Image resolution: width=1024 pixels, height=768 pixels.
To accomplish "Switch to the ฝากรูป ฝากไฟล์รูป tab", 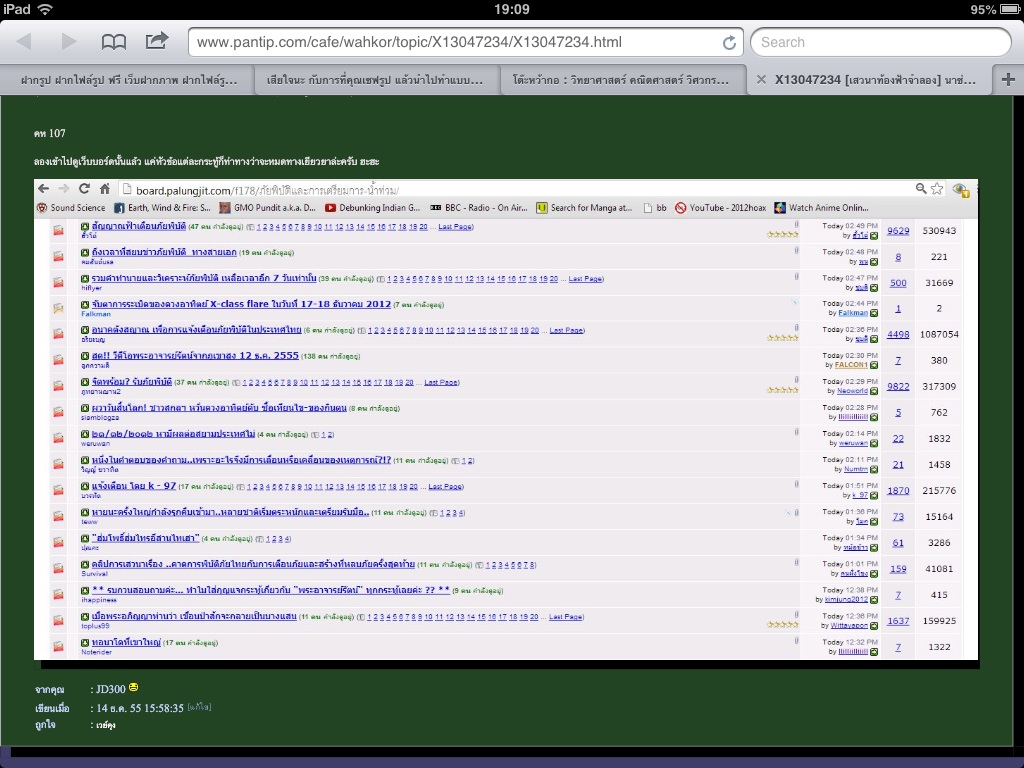I will tap(122, 80).
